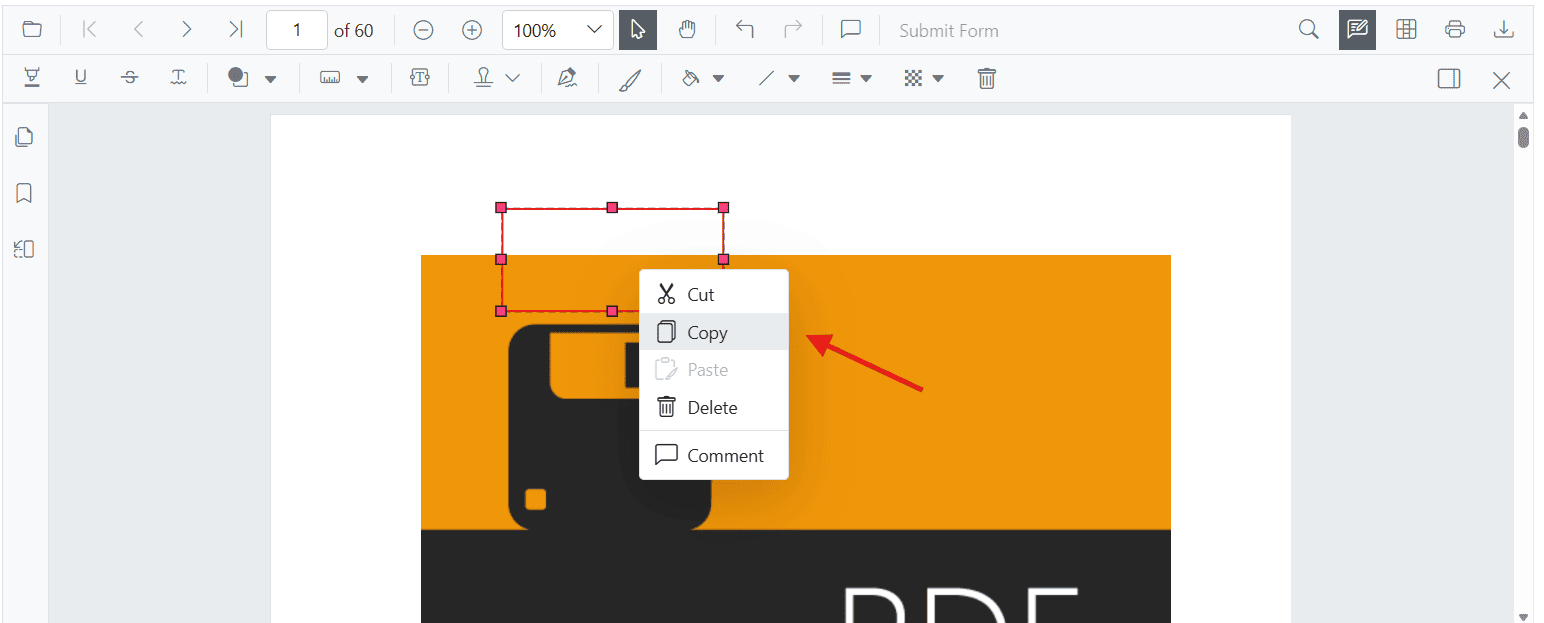
Task: Click the top-left resize handle of rectangle
Action: click(501, 207)
